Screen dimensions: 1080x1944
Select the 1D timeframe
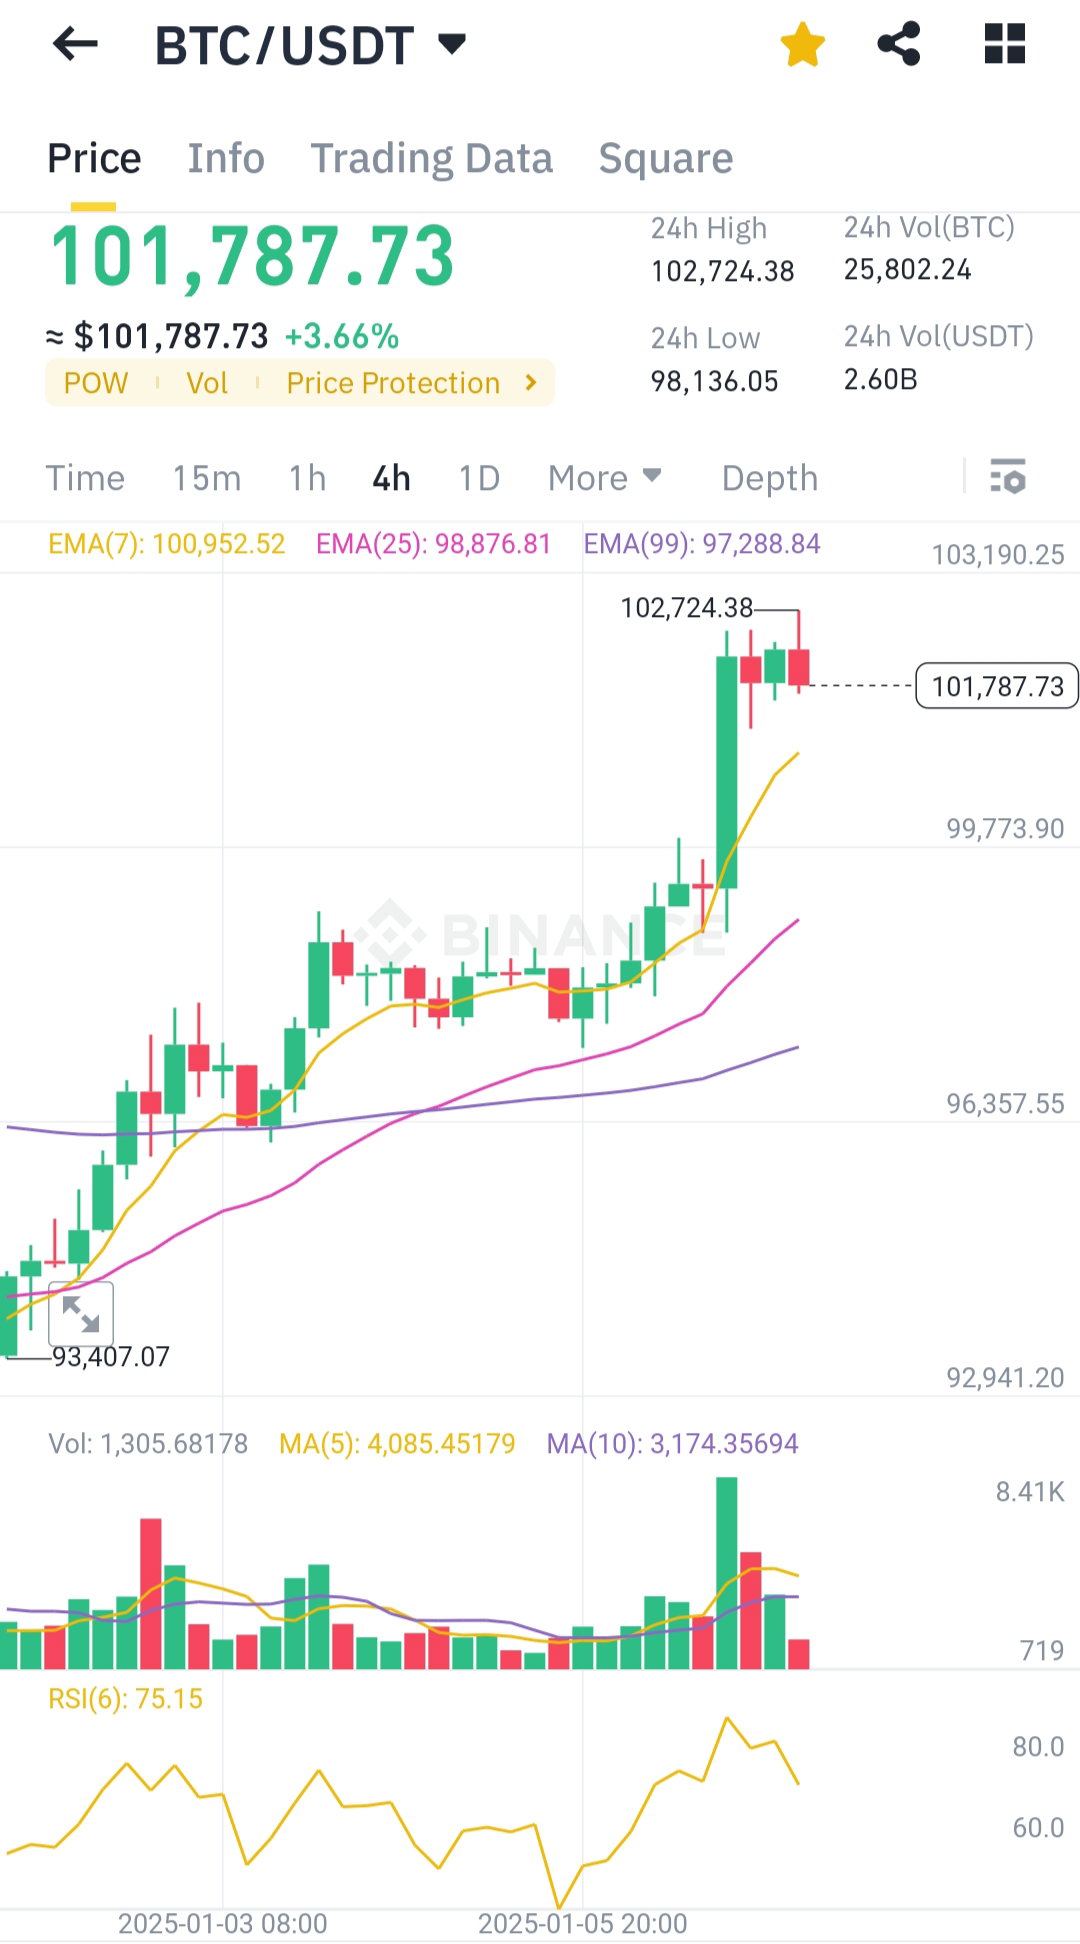(x=479, y=478)
